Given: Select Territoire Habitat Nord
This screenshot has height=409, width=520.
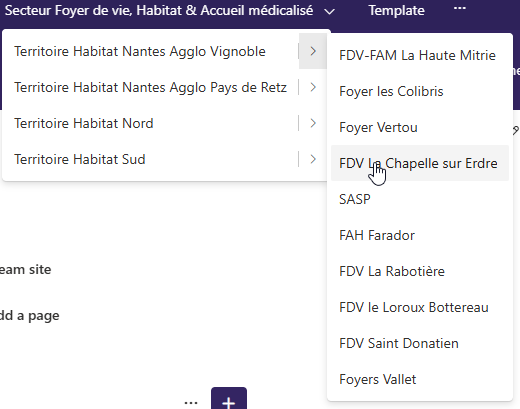Looking at the screenshot, I should click(x=84, y=123).
